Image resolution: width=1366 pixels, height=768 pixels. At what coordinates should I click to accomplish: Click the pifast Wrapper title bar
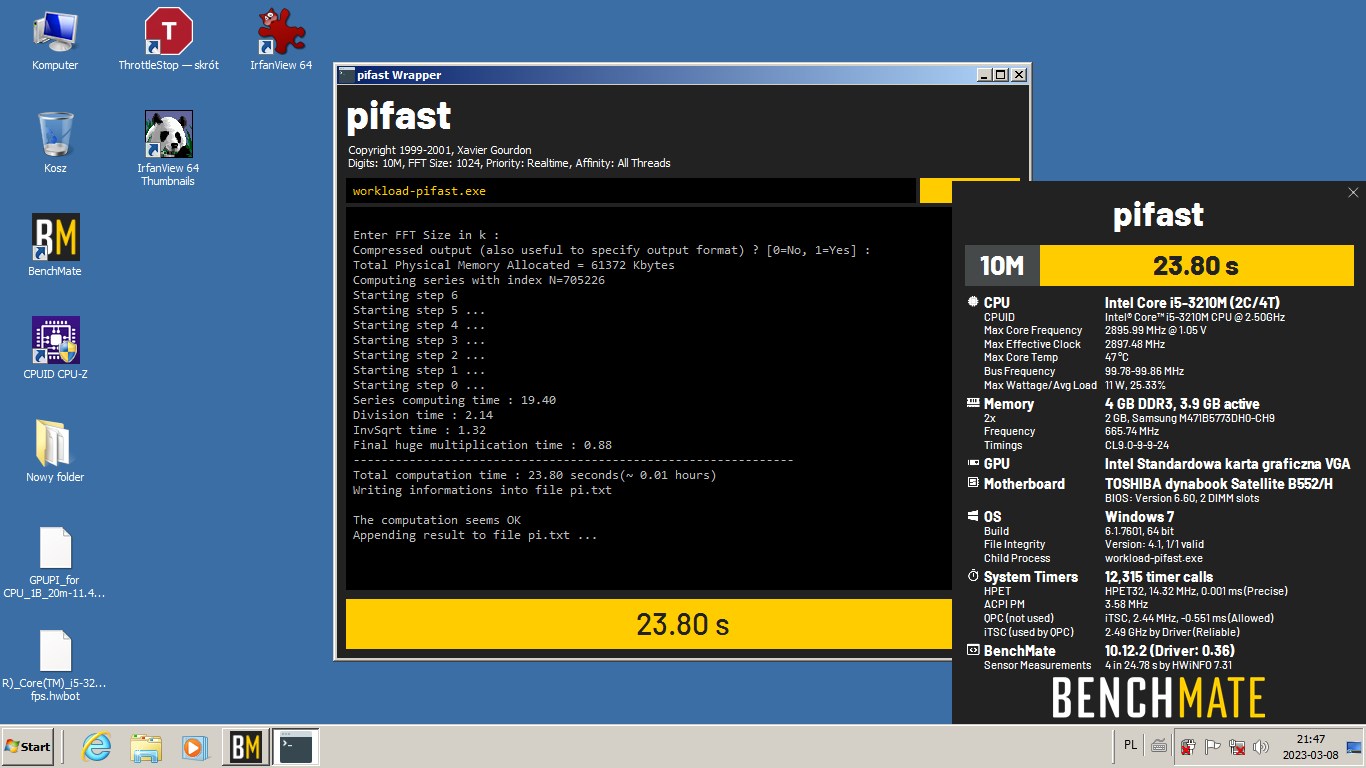click(655, 75)
